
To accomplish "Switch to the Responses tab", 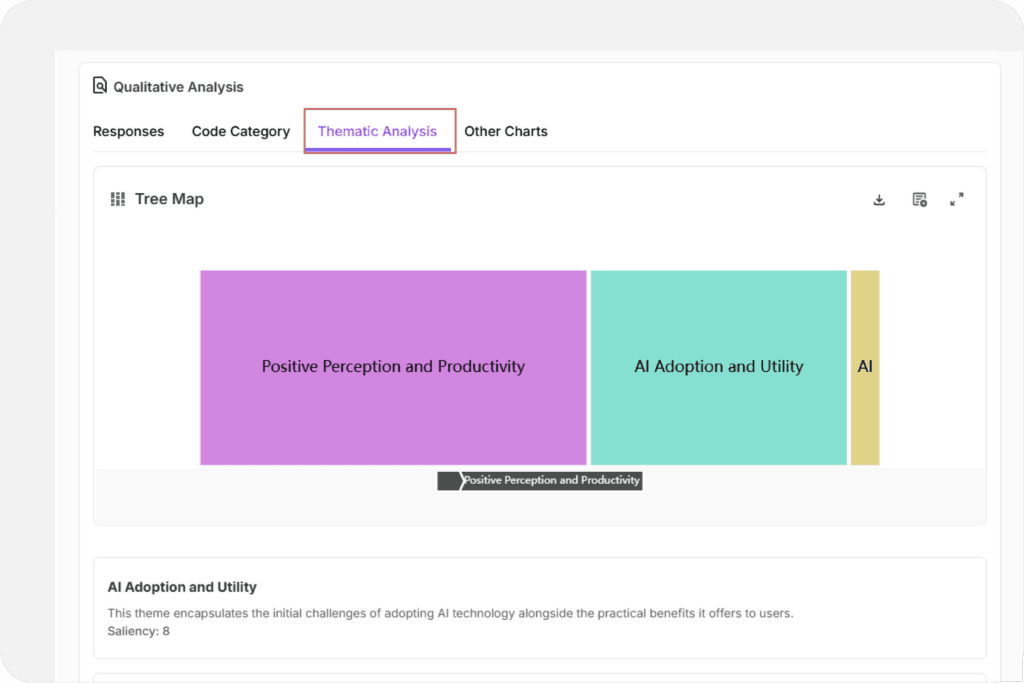I will (128, 131).
